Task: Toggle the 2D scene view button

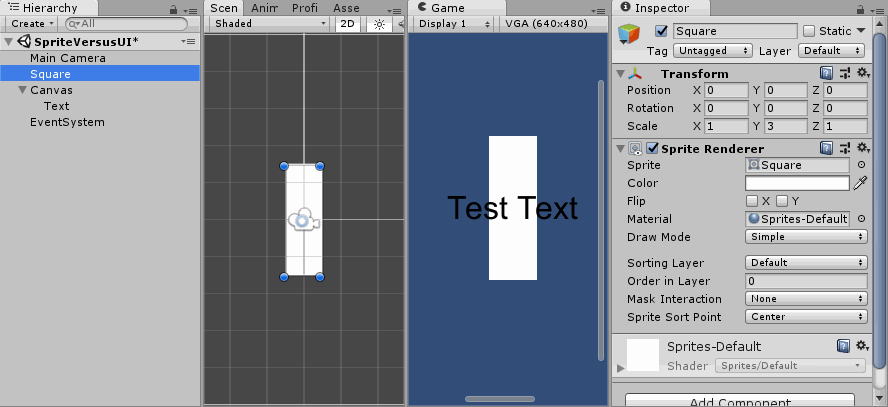Action: click(x=347, y=23)
